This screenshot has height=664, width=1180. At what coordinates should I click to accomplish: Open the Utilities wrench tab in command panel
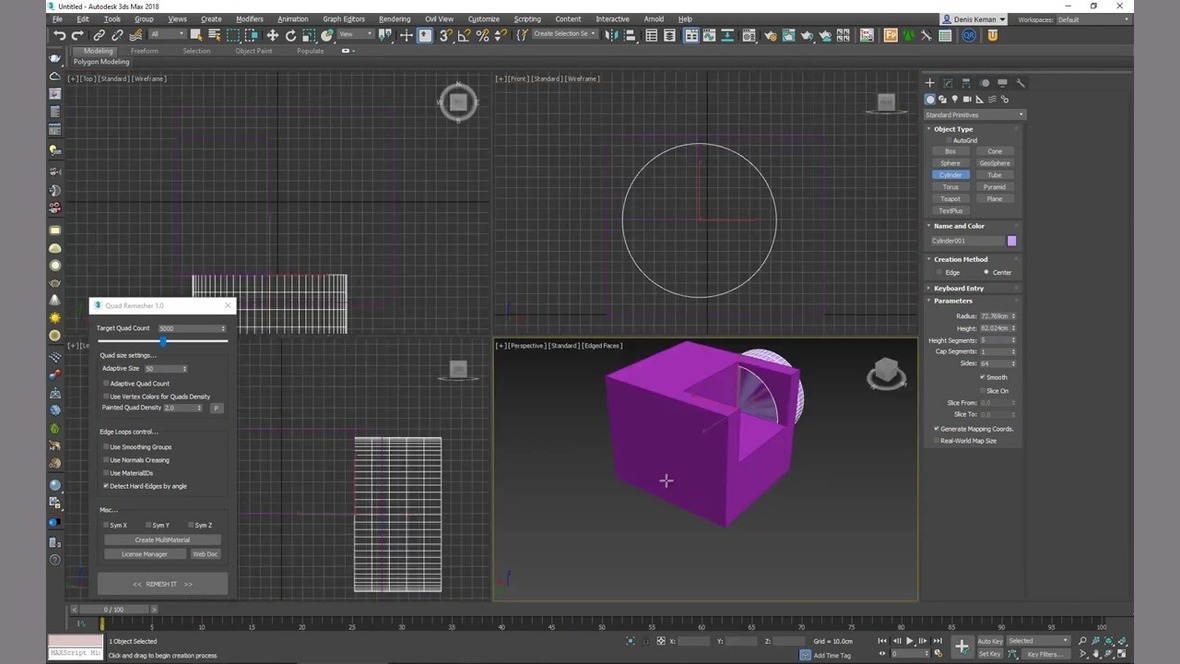click(x=1020, y=83)
